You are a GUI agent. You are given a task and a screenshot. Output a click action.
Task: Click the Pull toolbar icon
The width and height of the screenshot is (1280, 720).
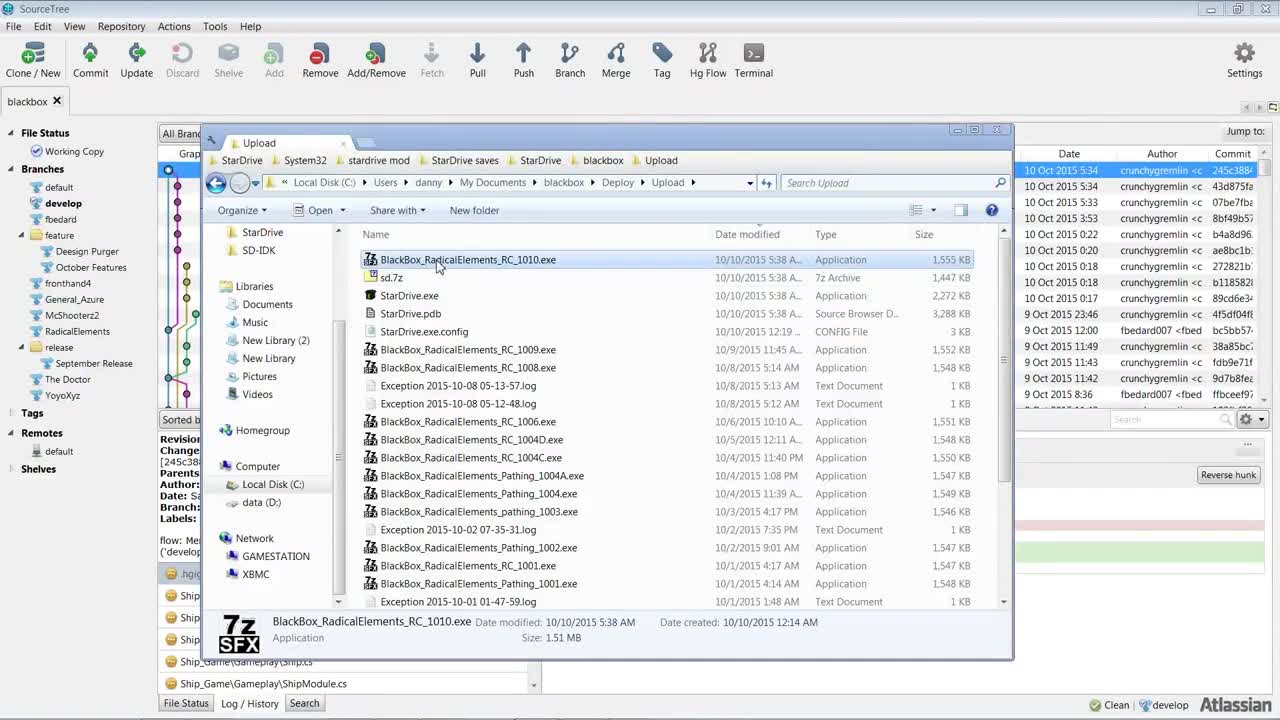(477, 60)
